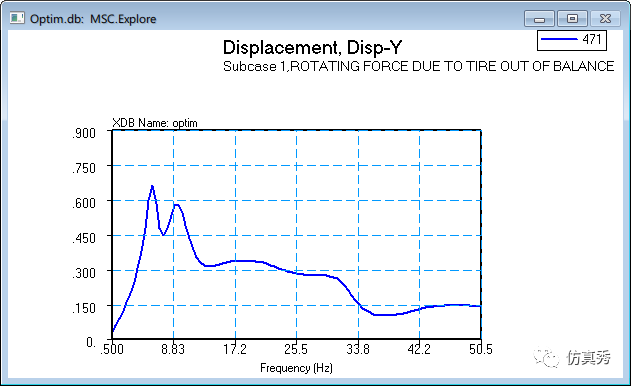This screenshot has width=631, height=386.
Task: Click the 33.8 x-axis value
Action: (358, 349)
